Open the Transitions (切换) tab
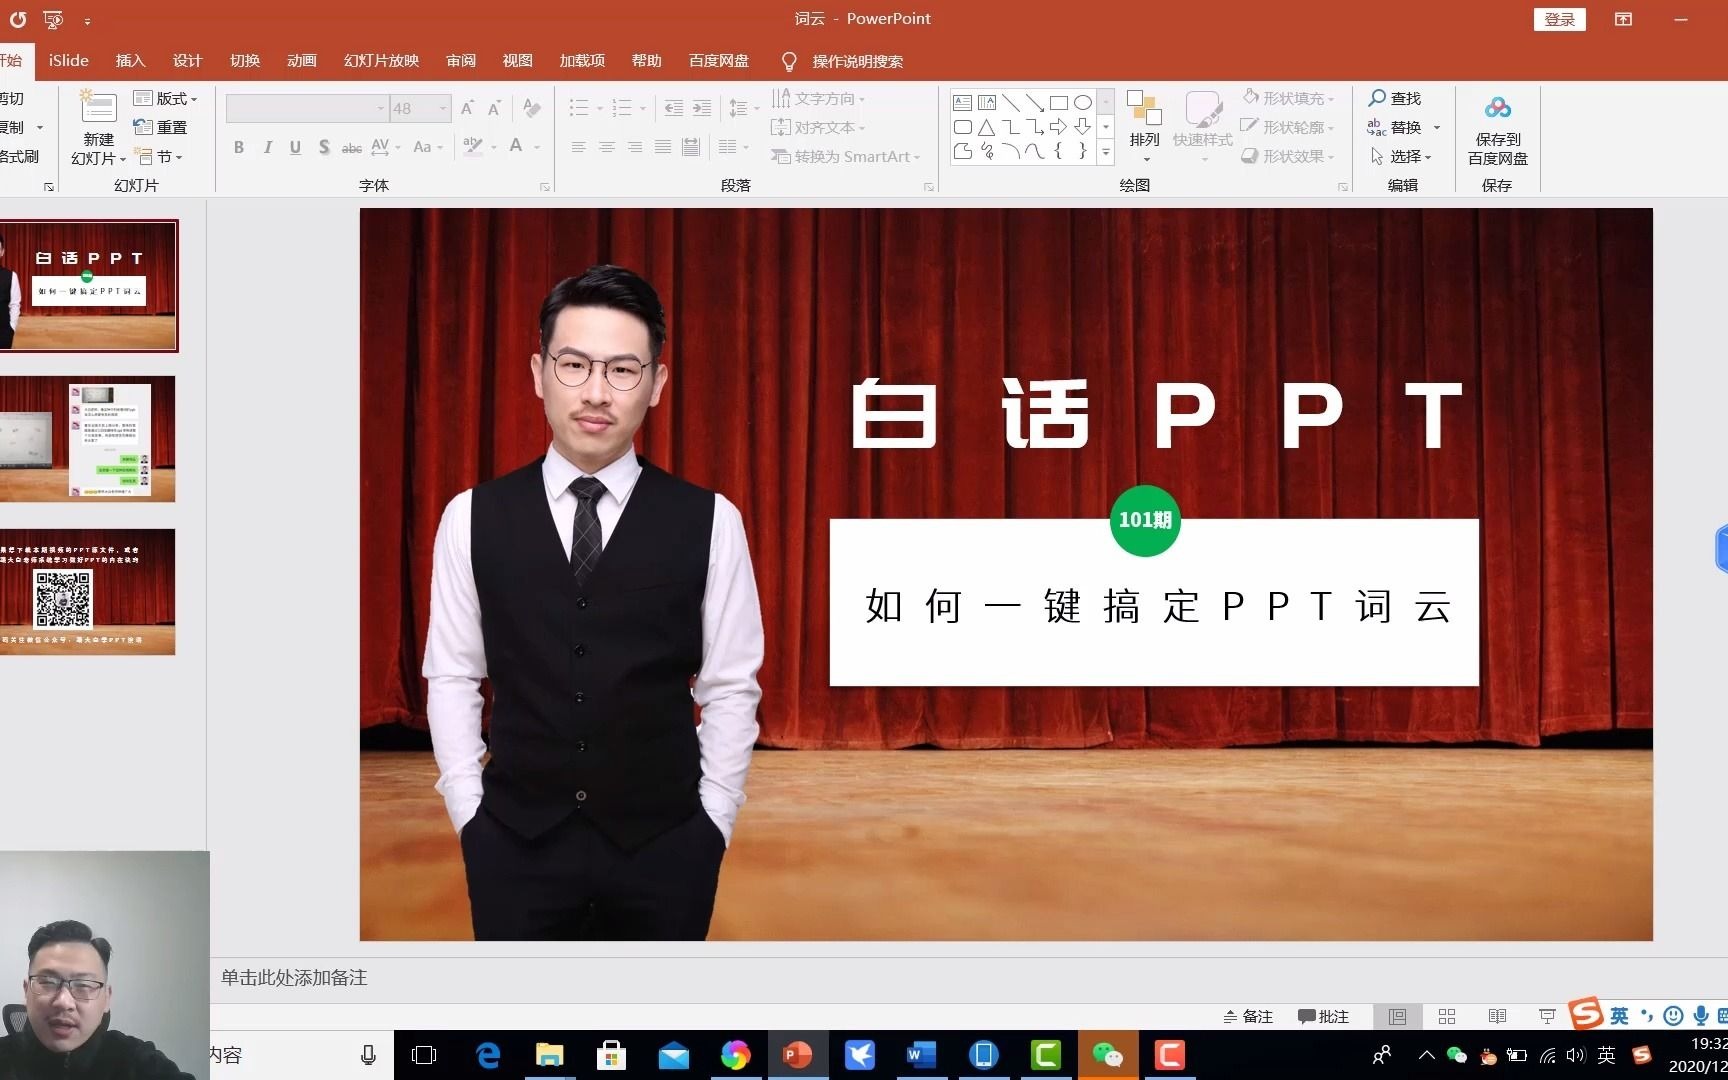Screen dimensions: 1728x1080 245,61
